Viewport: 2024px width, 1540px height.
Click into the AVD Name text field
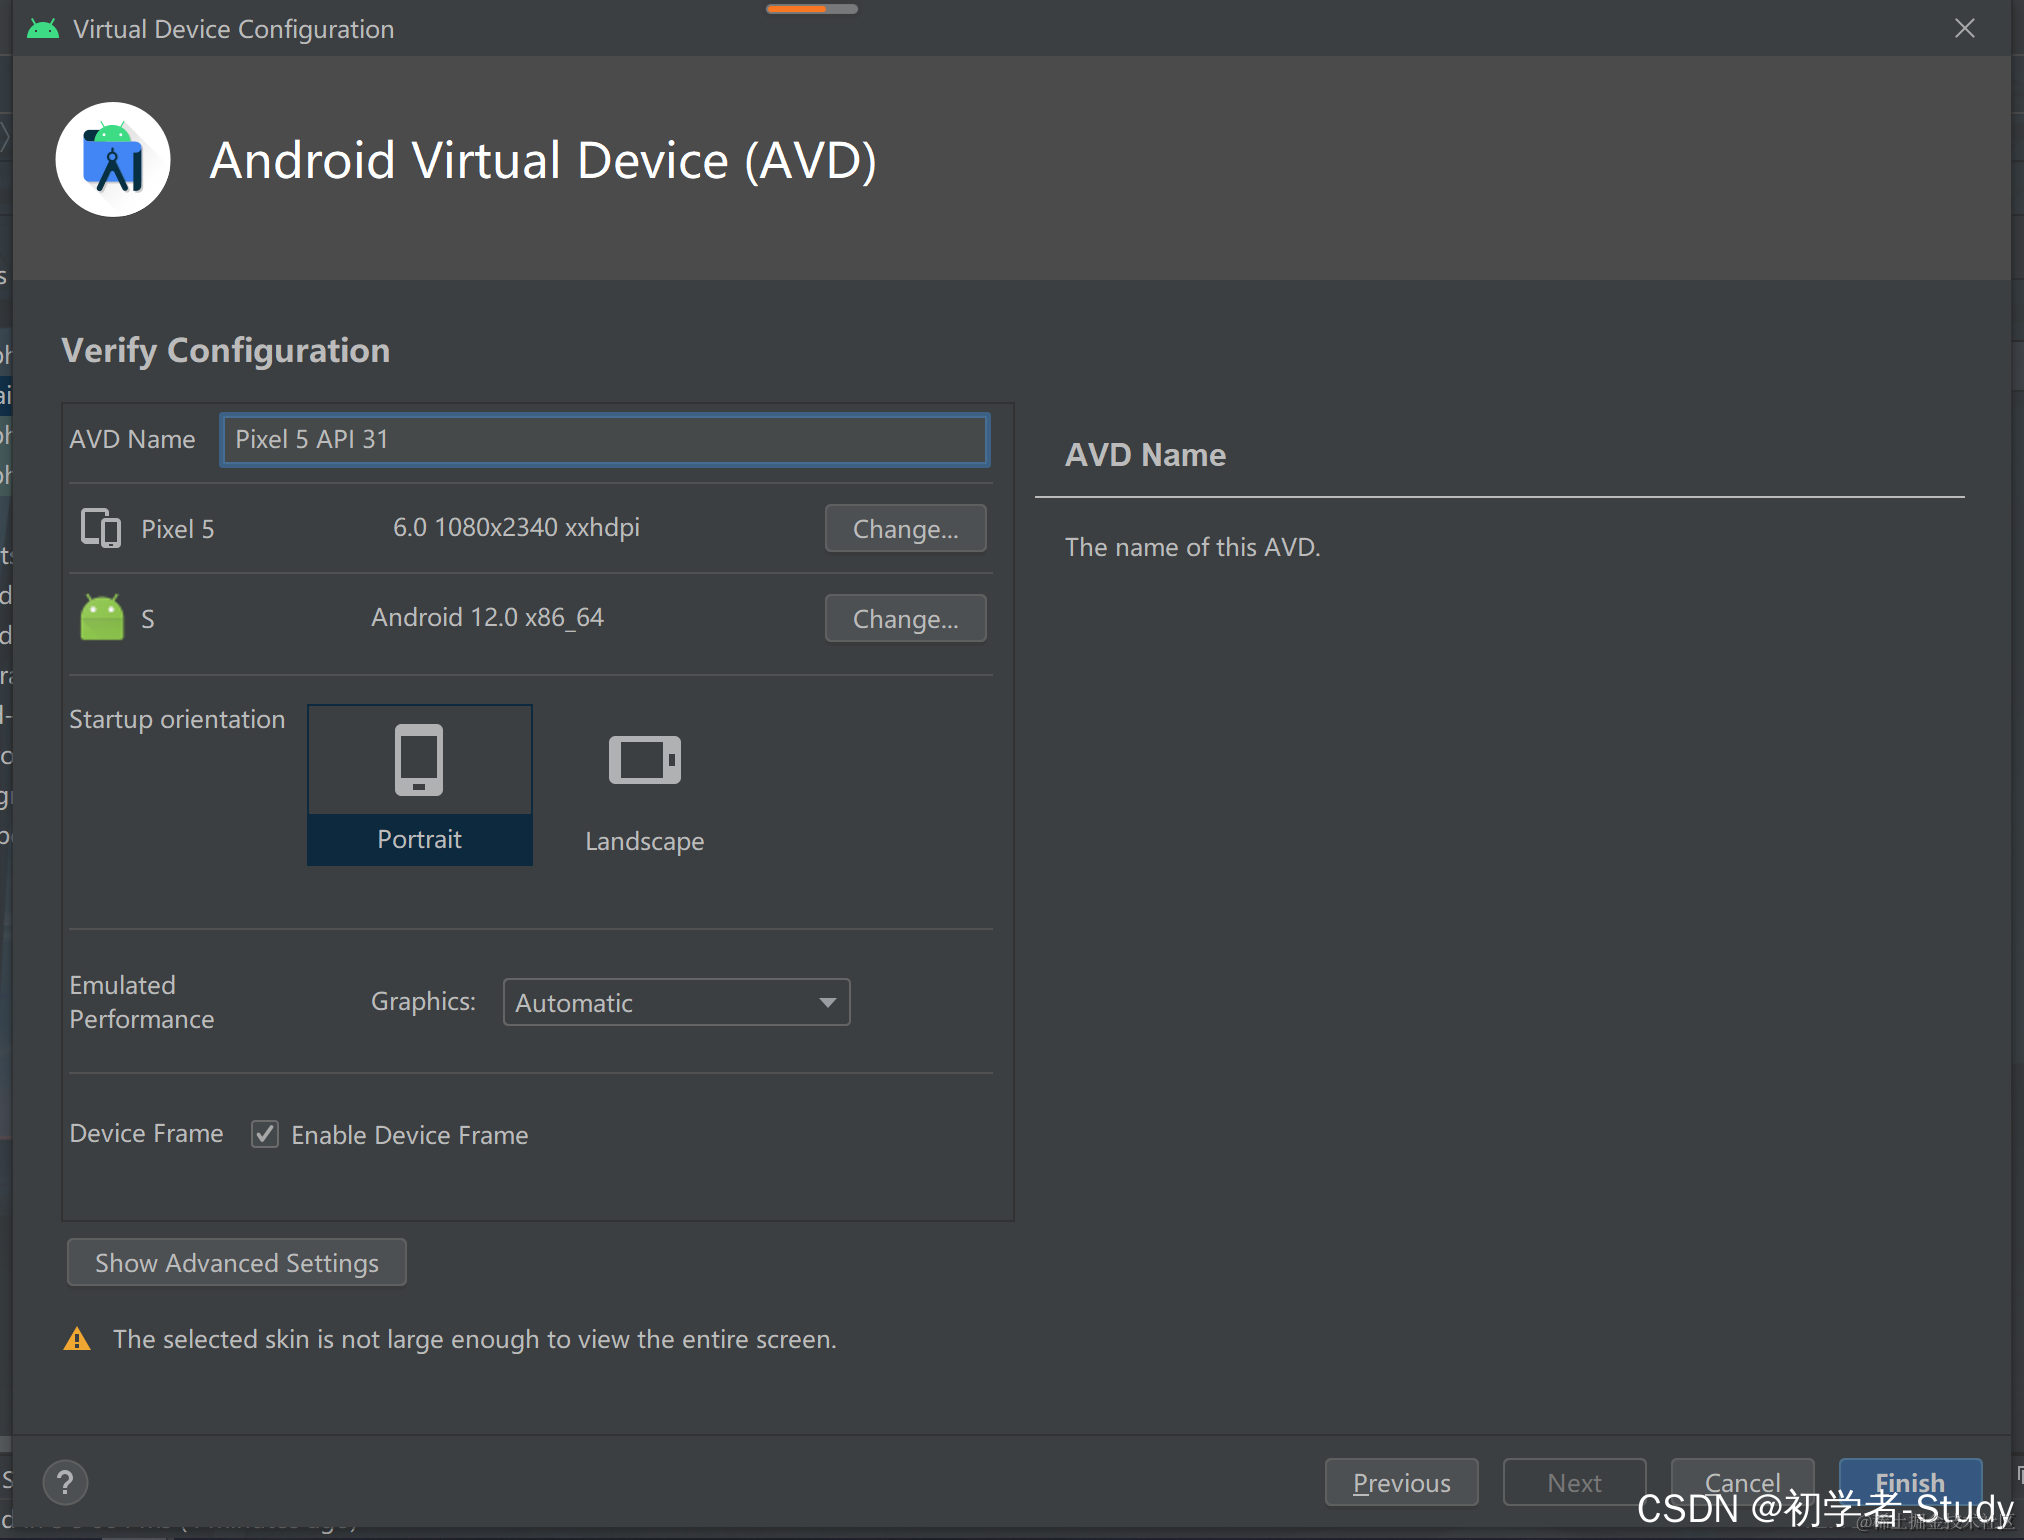click(x=605, y=440)
